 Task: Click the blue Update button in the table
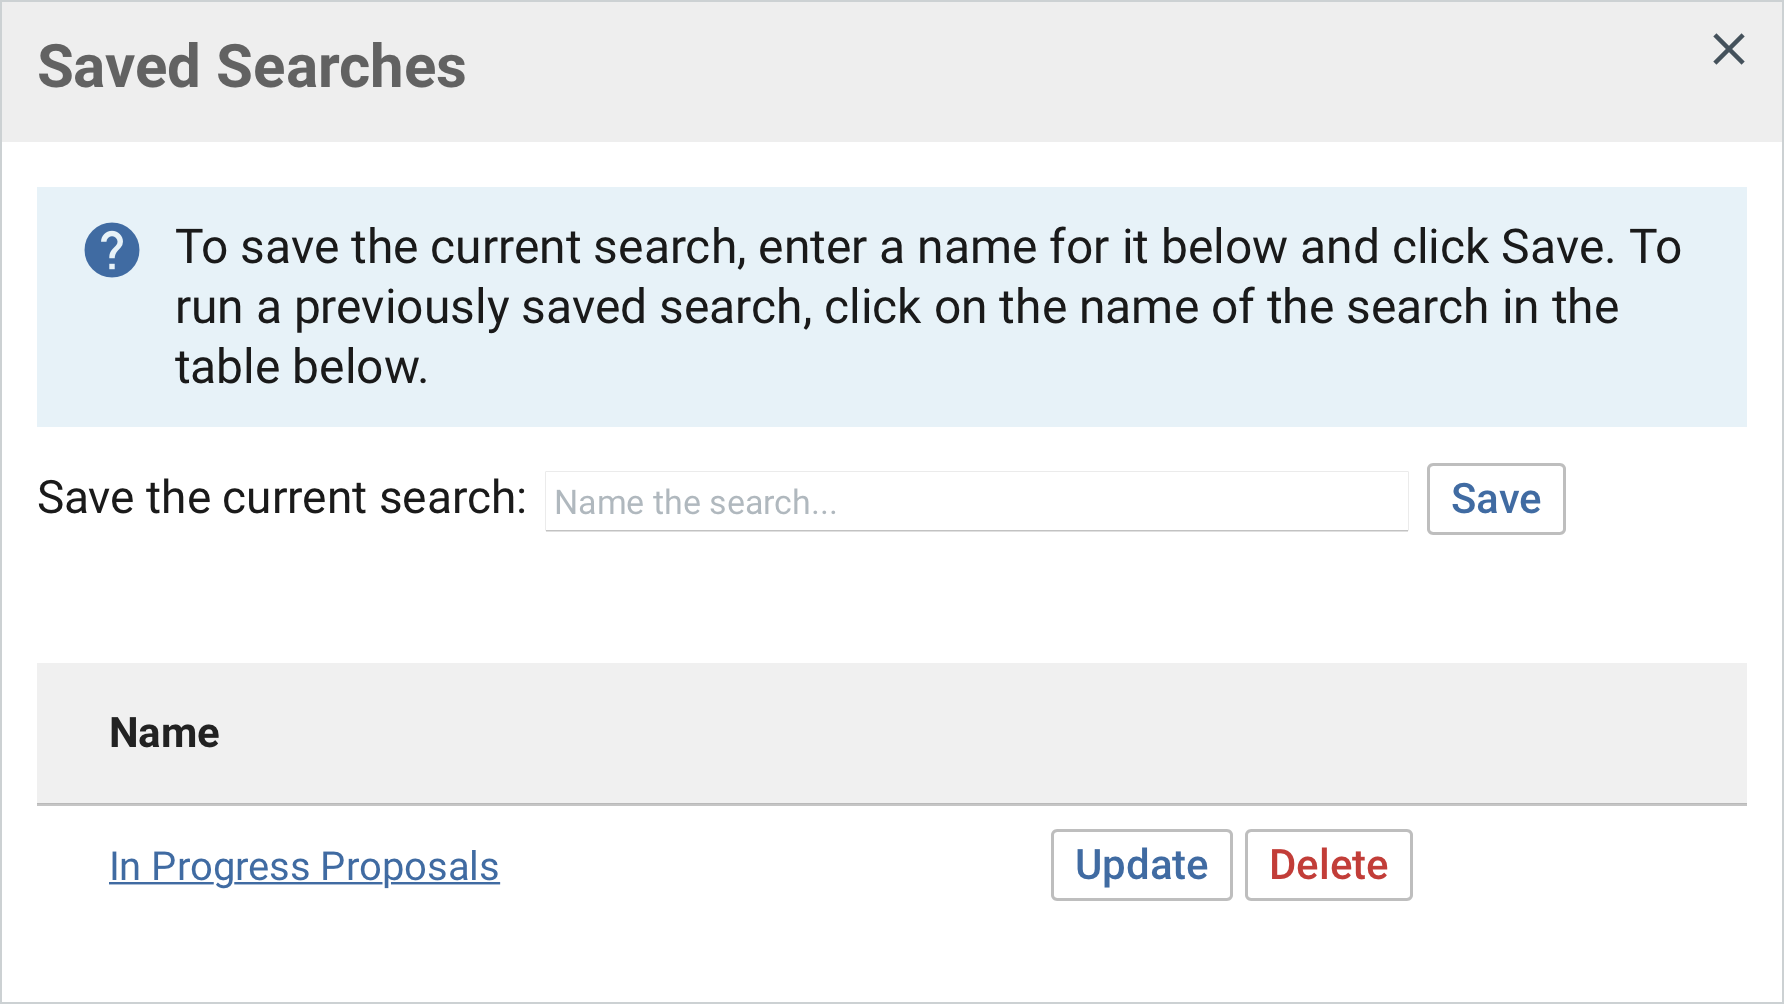coord(1141,865)
